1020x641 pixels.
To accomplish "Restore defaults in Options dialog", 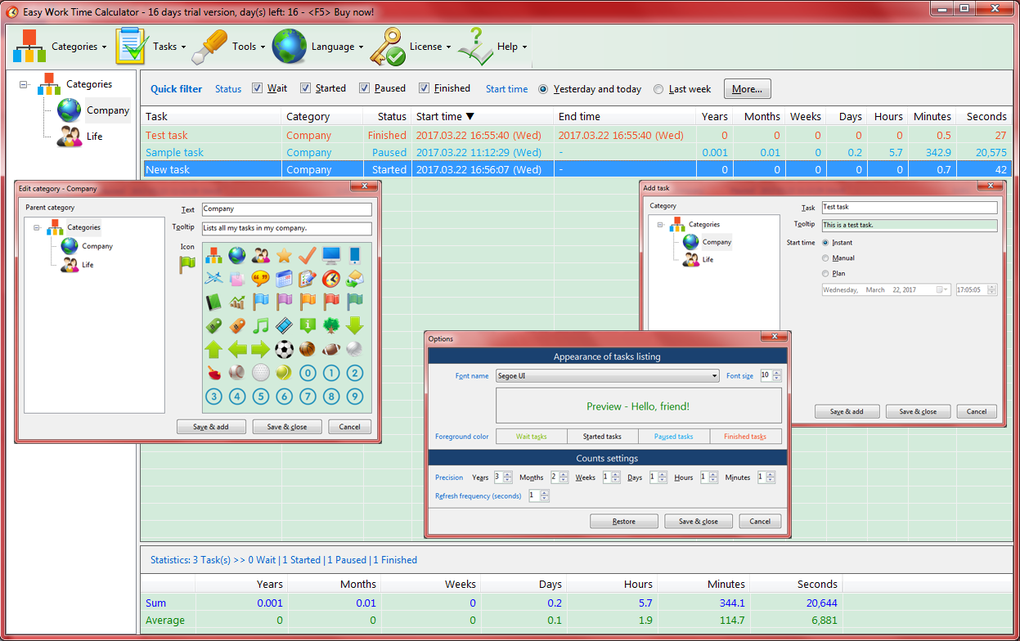I will click(x=623, y=520).
